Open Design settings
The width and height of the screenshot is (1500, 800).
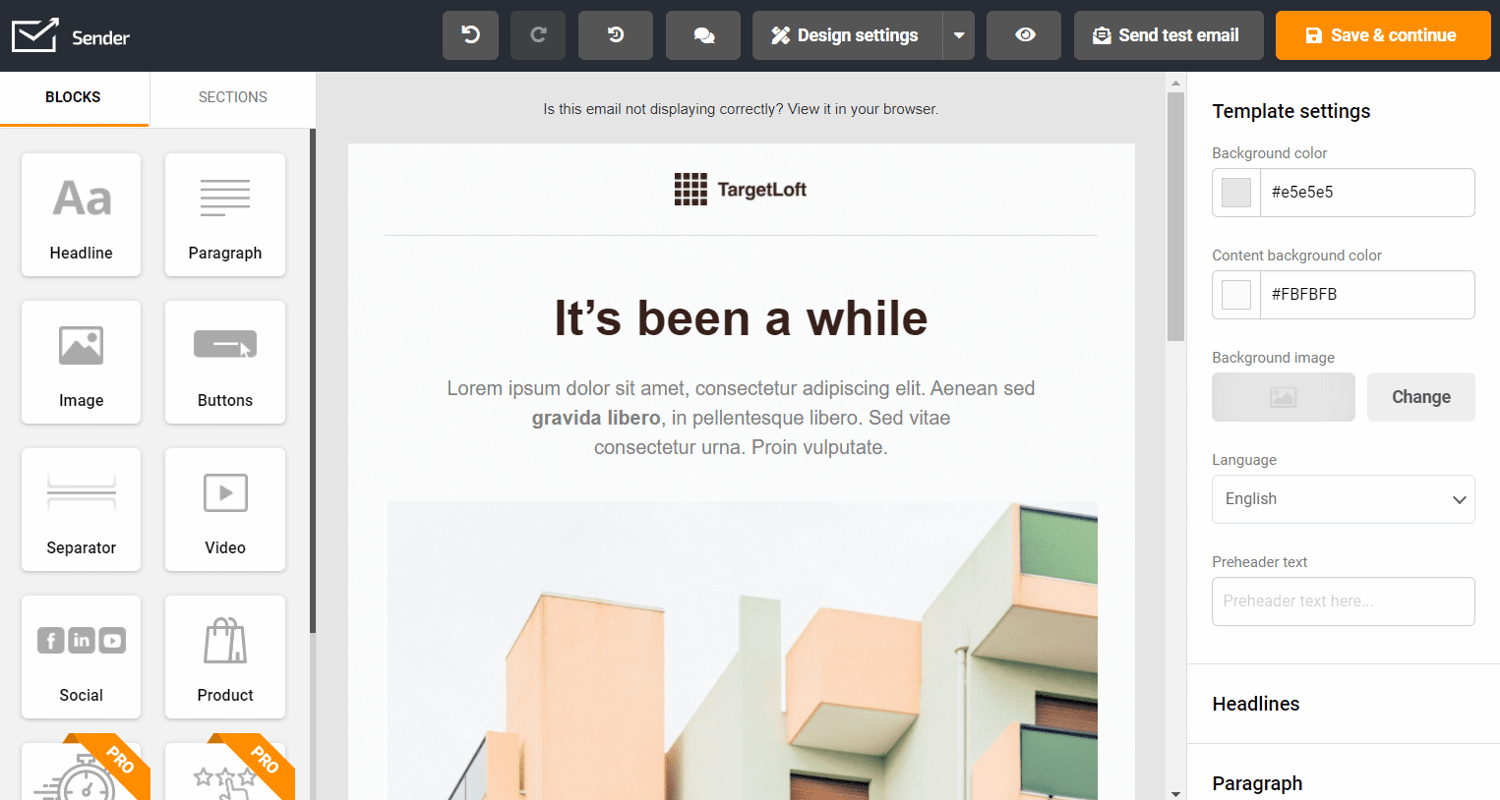point(846,36)
